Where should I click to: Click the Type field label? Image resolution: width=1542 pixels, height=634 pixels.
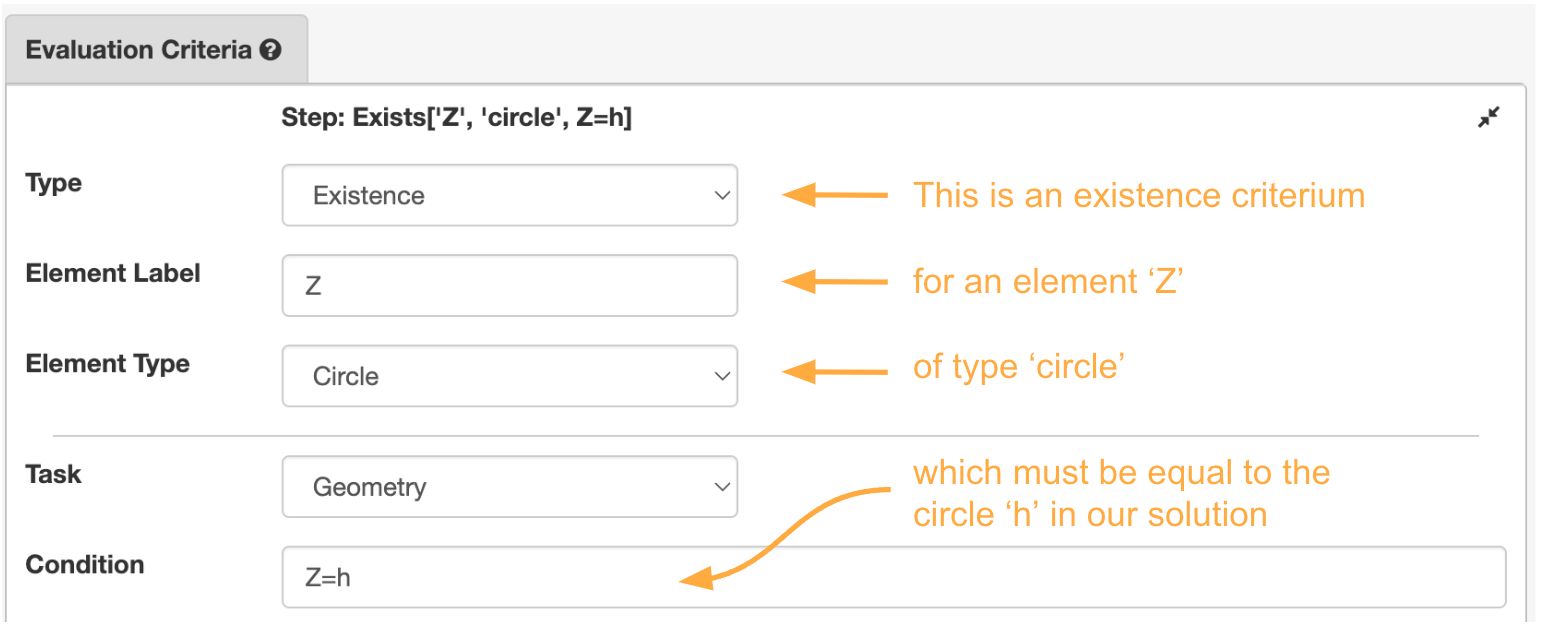click(x=51, y=182)
